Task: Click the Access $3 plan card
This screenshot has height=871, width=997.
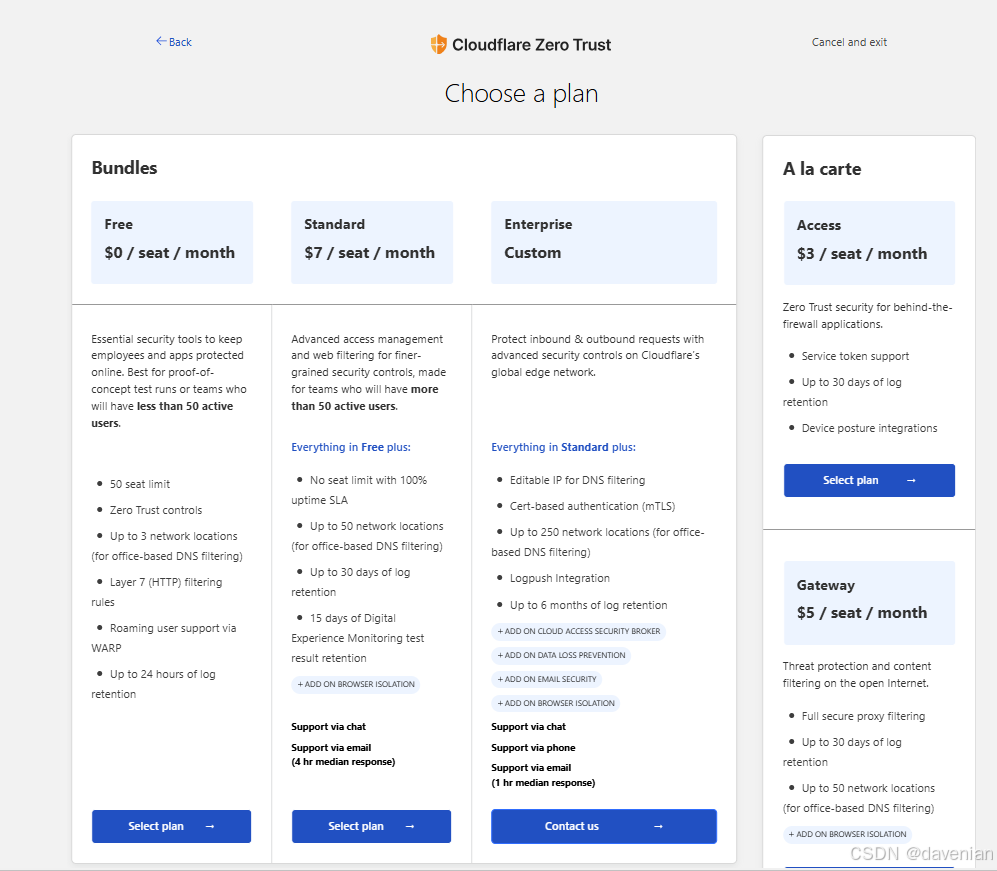Action: 869,243
